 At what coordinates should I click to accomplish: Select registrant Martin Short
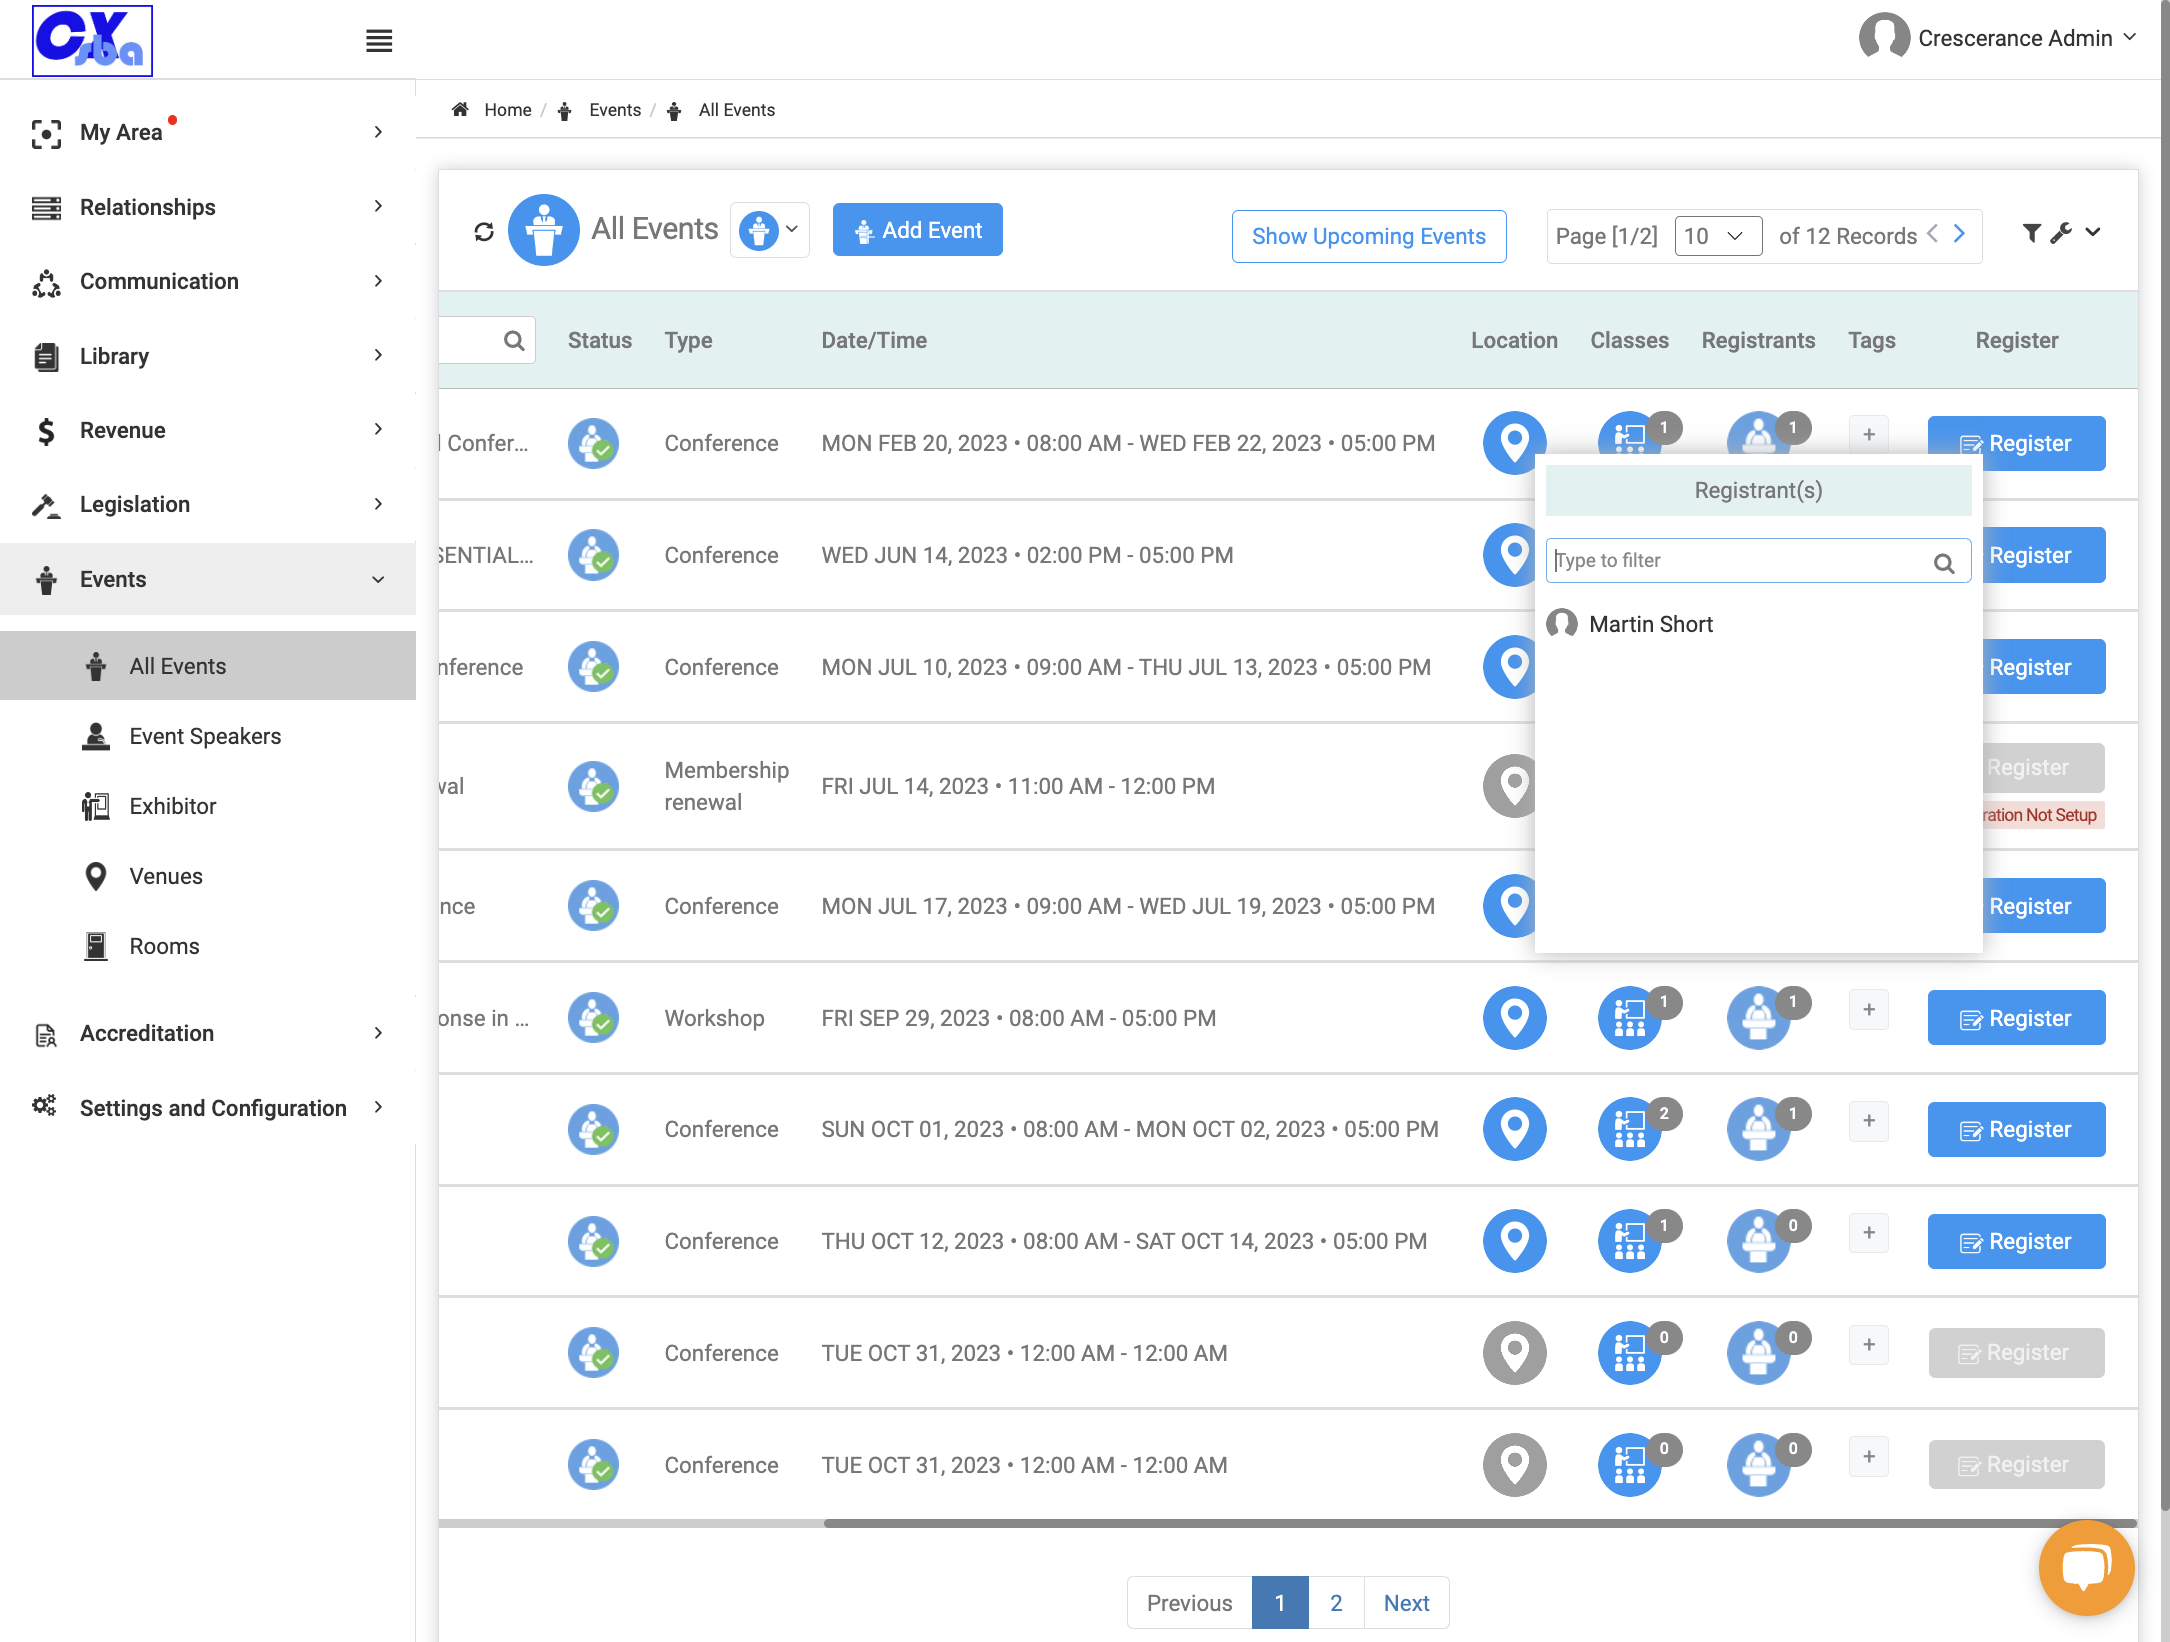pos(1650,625)
